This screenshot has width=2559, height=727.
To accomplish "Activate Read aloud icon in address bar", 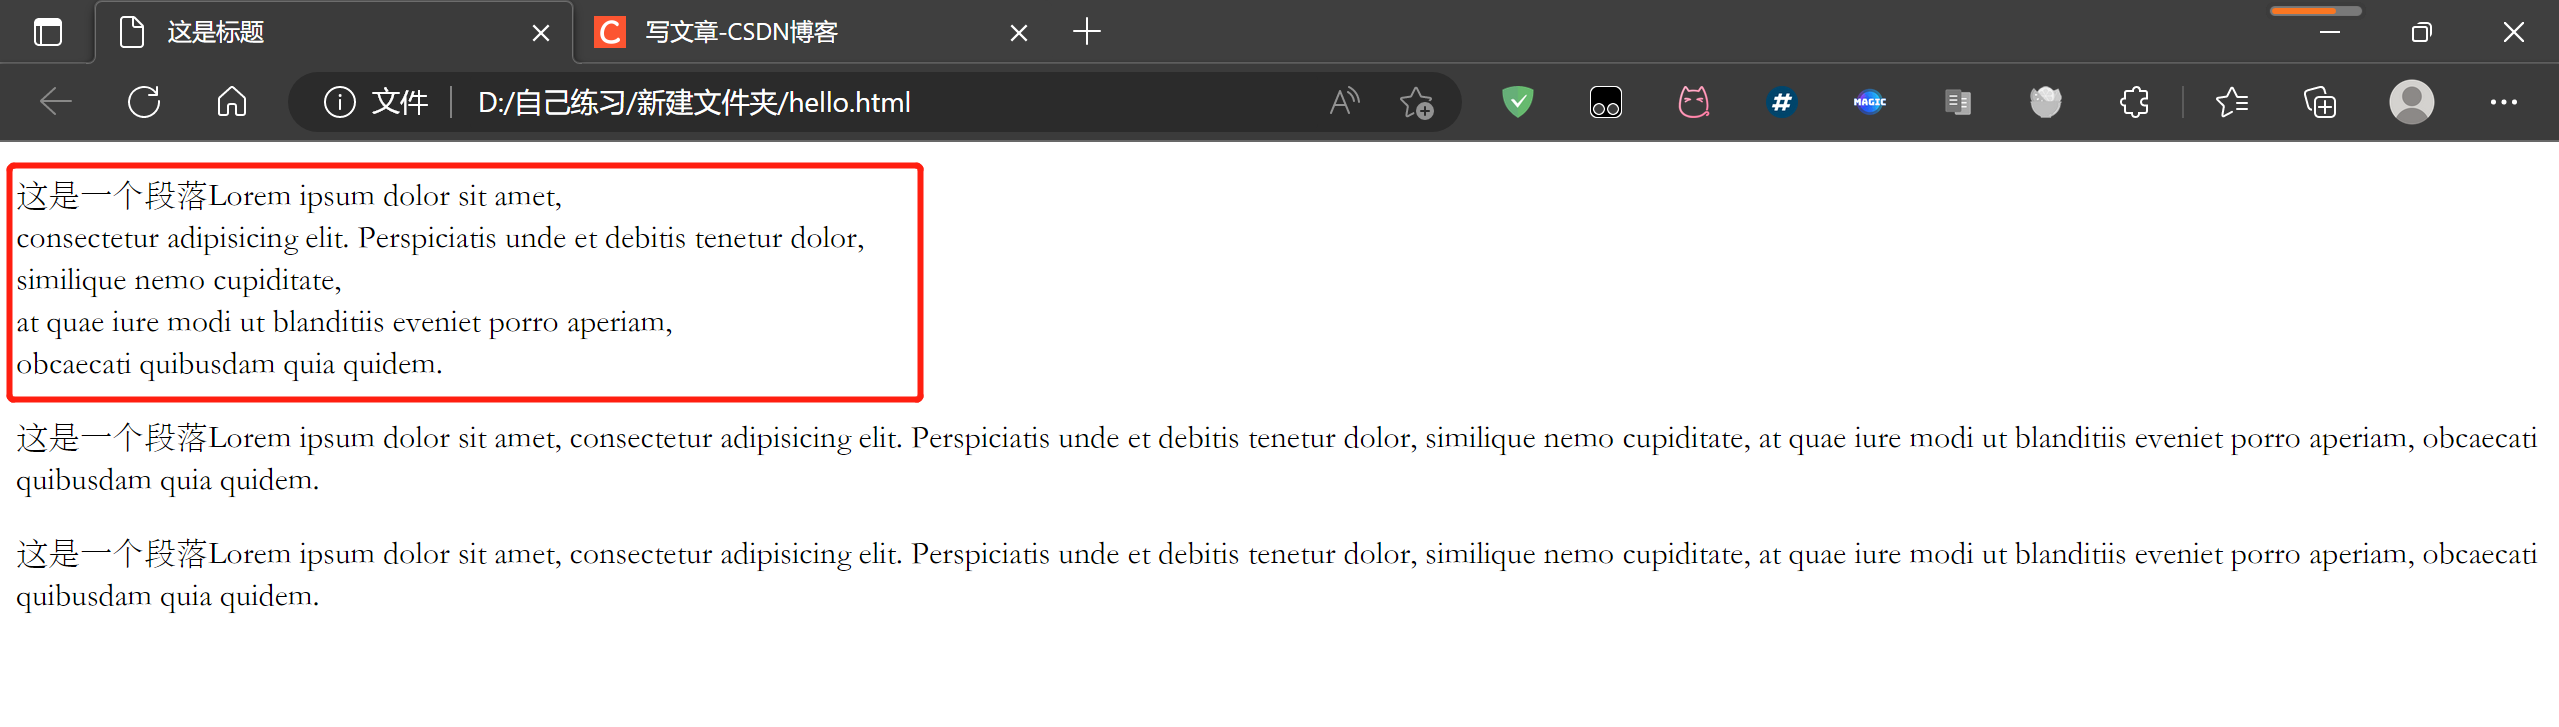I will [1345, 102].
